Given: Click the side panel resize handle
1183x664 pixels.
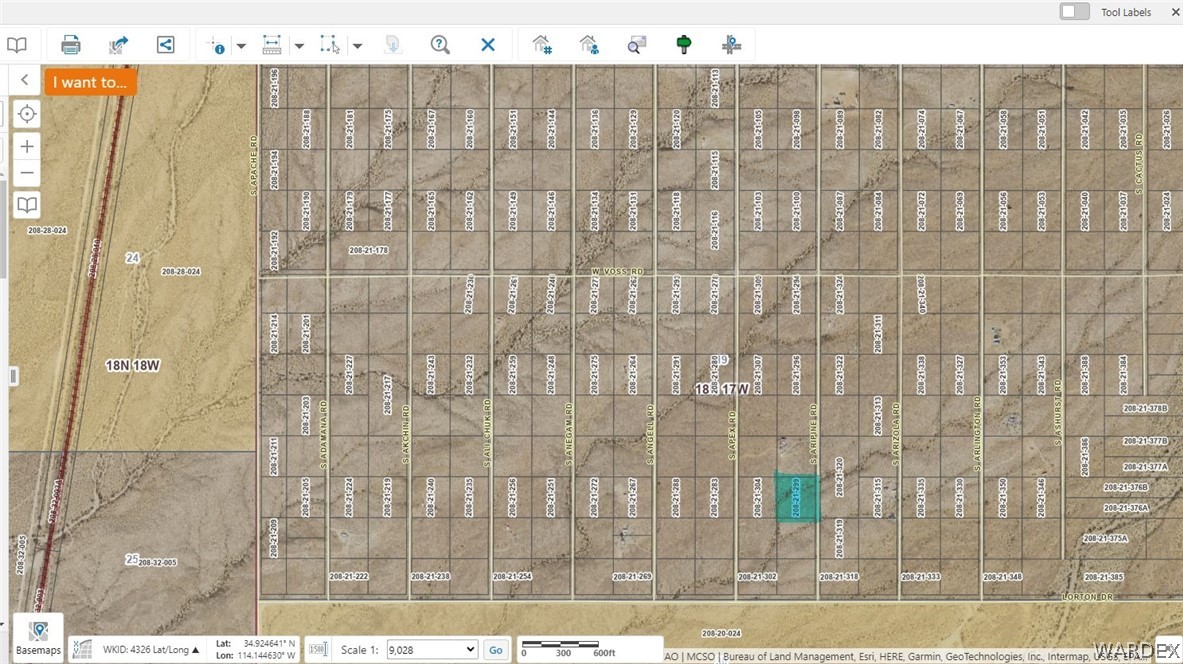Looking at the screenshot, I should pos(14,376).
